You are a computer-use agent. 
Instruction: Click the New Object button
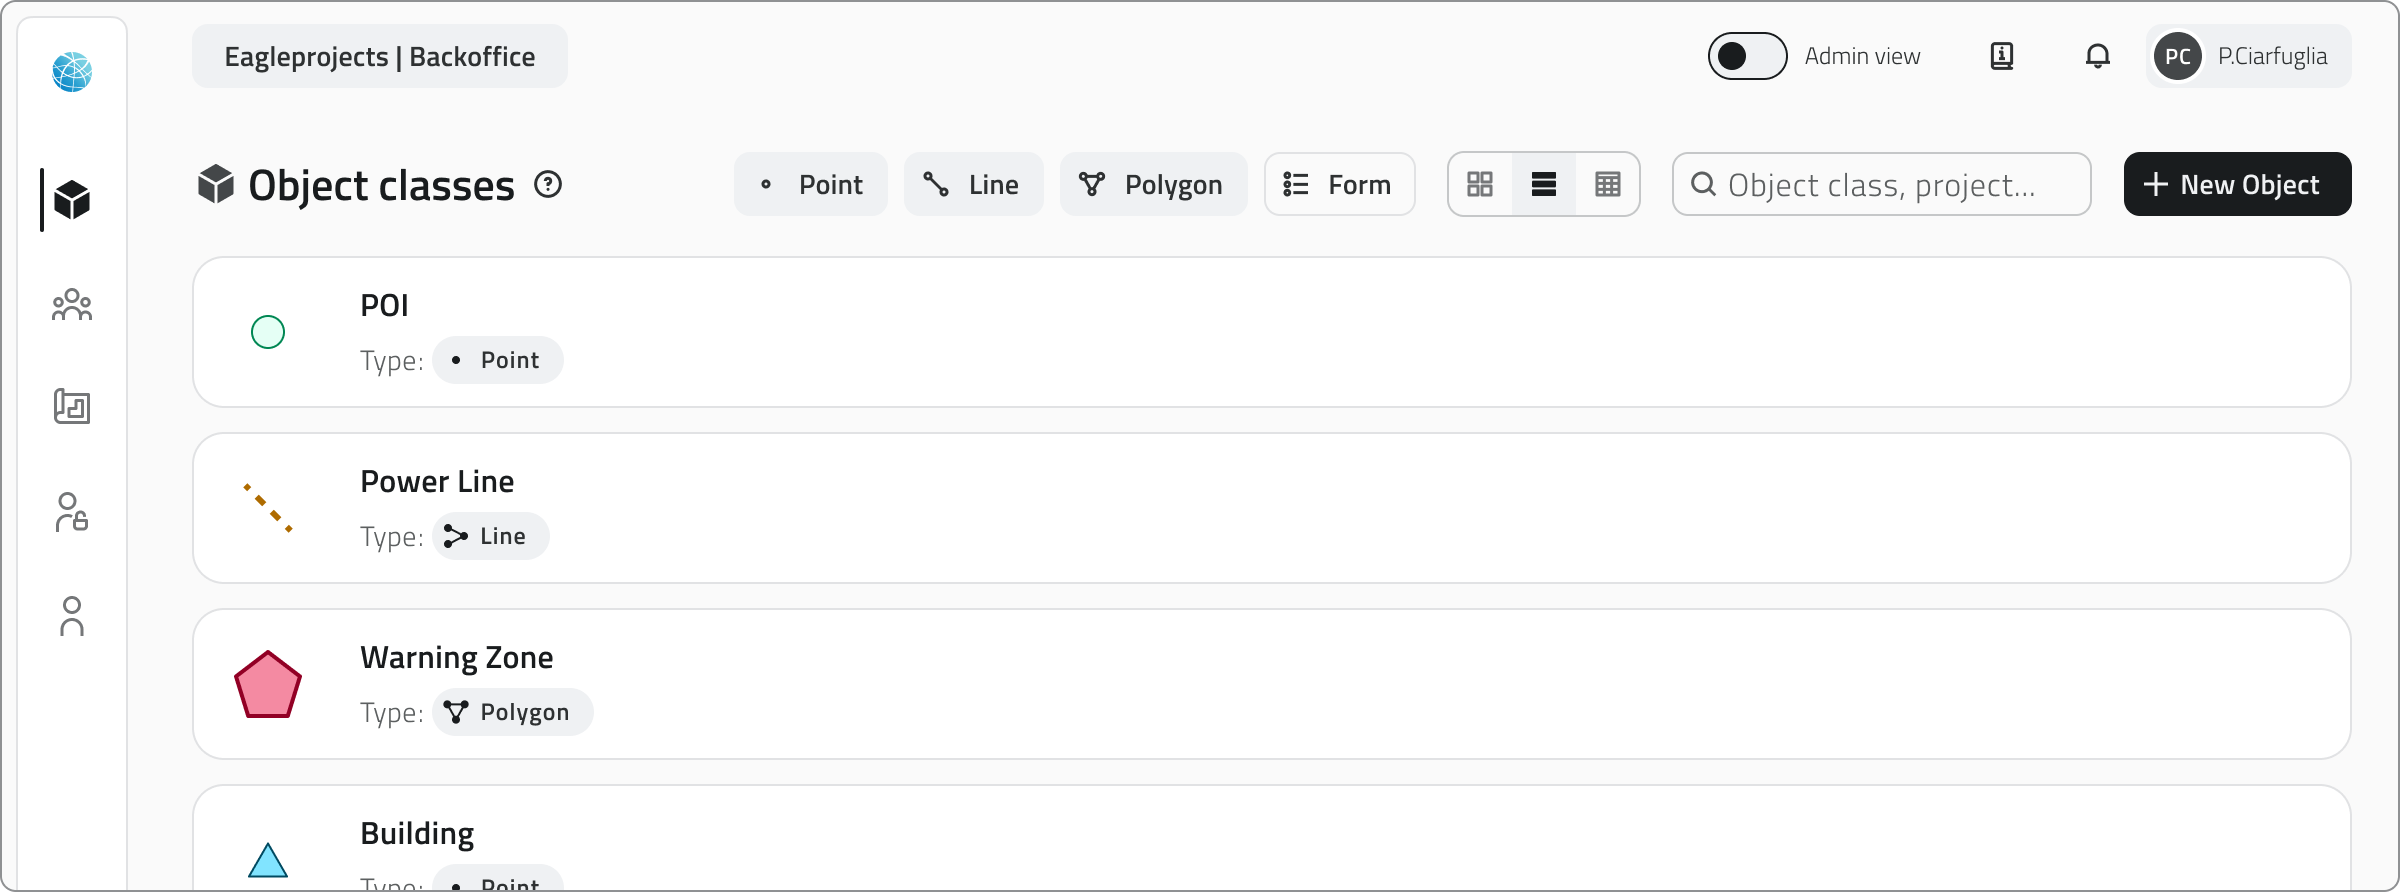tap(2237, 184)
